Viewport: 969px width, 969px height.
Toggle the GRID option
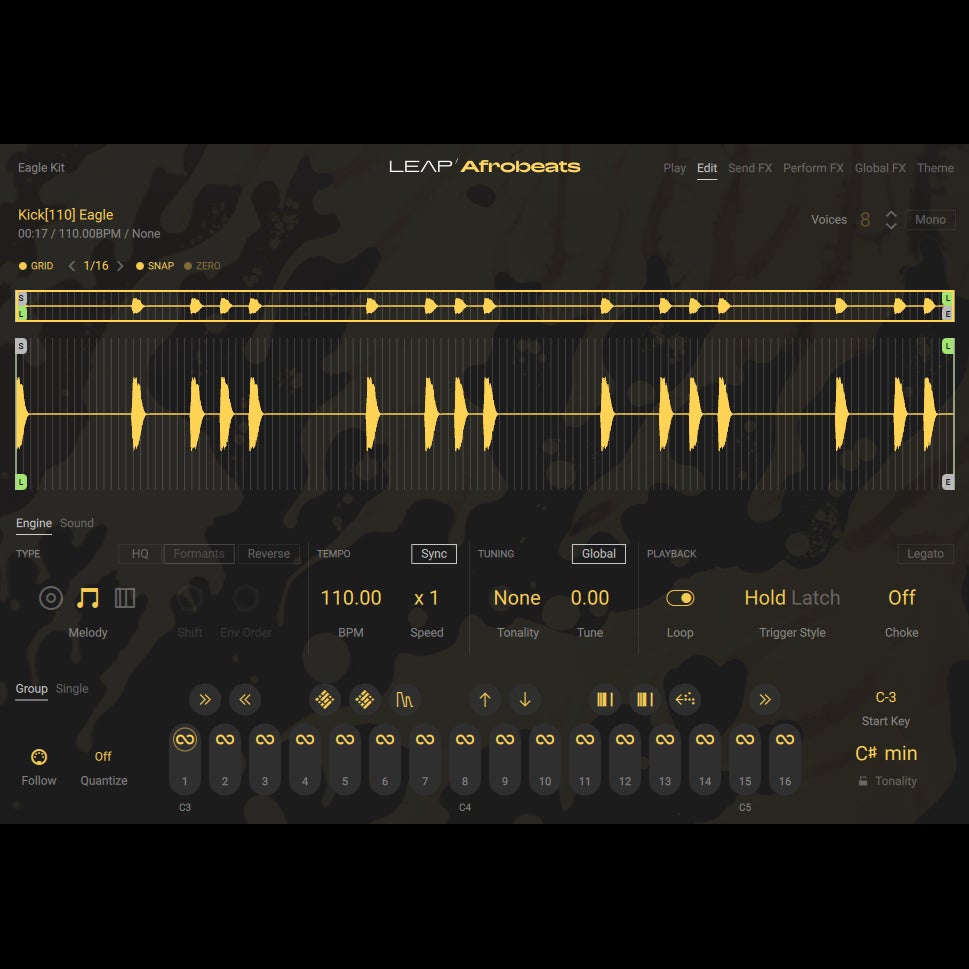36,266
